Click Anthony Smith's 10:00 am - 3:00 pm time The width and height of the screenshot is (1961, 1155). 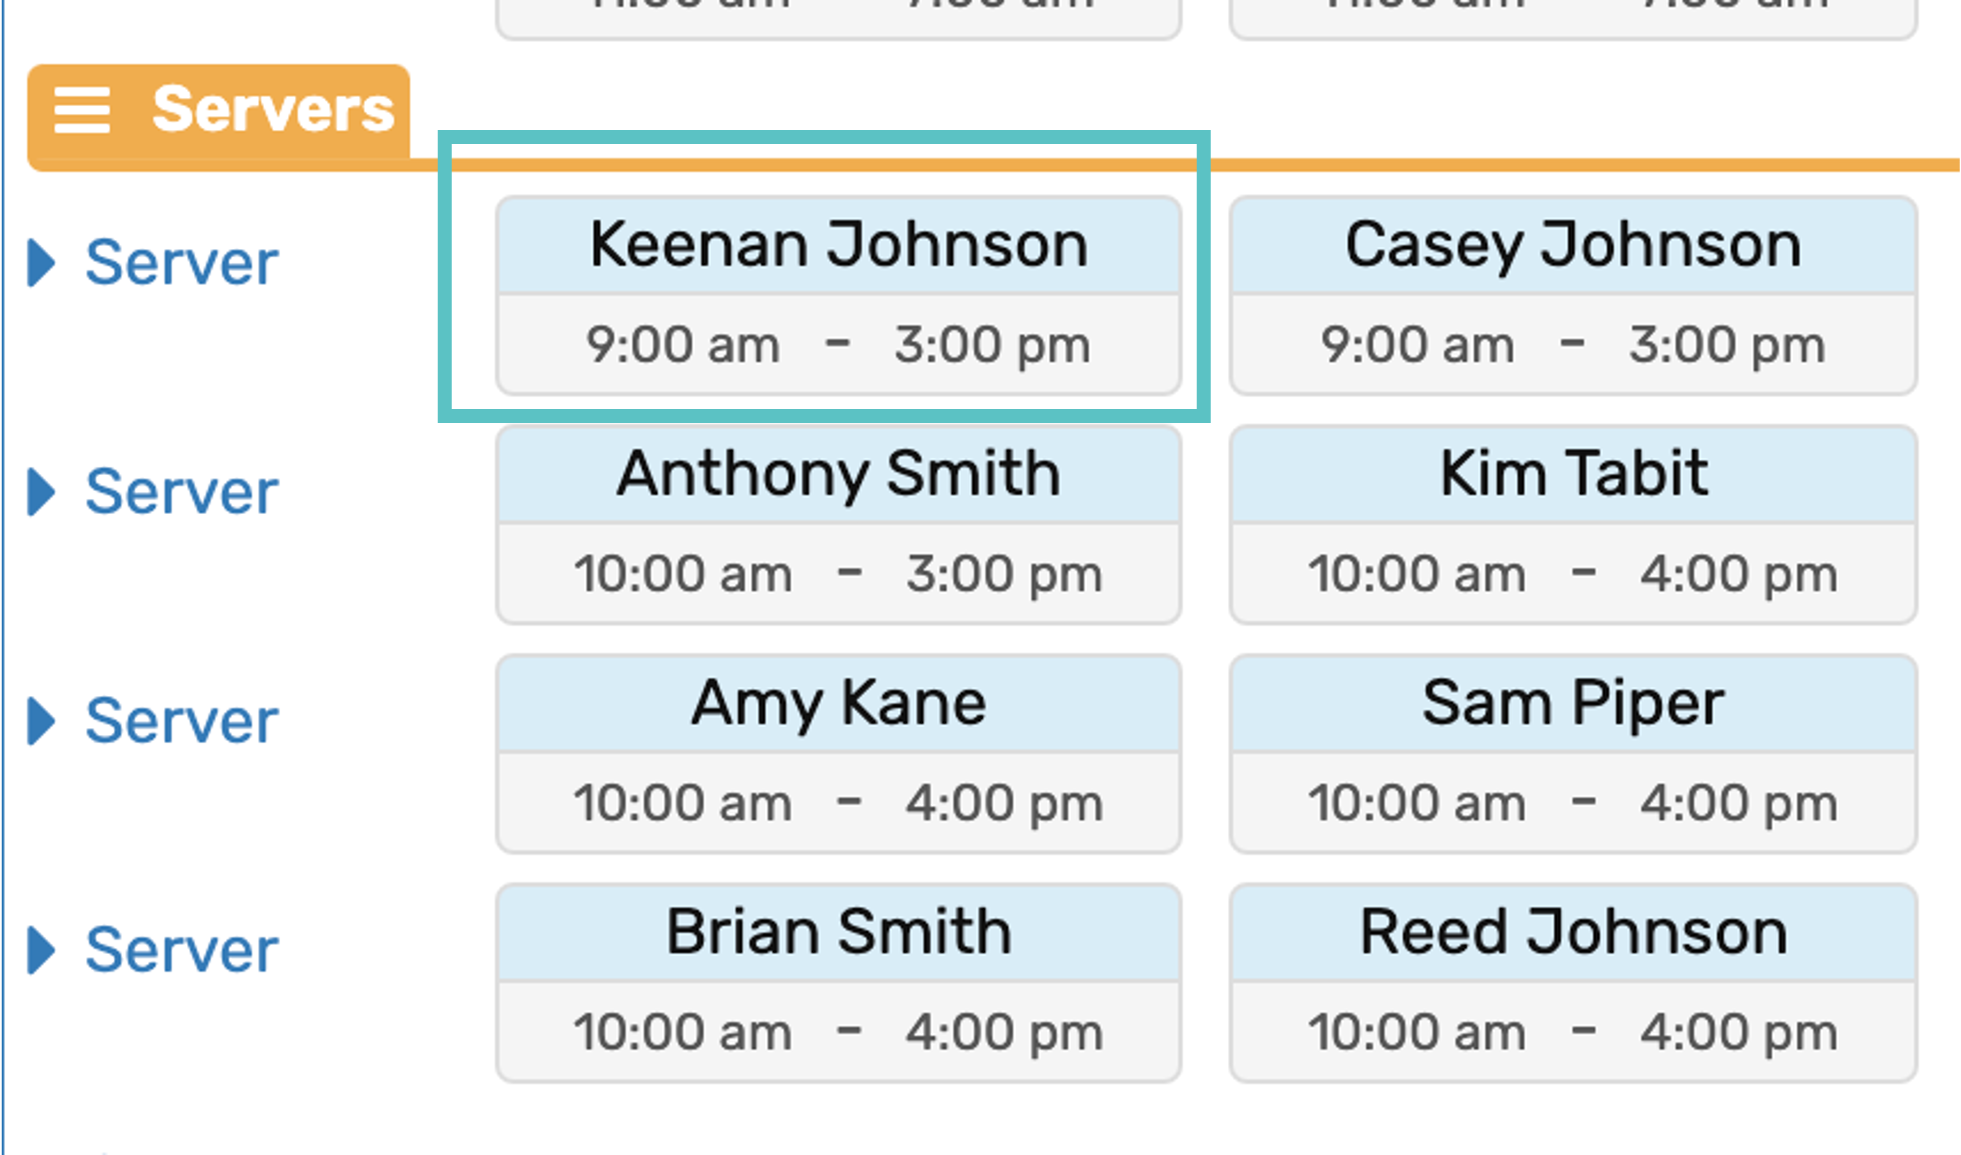[838, 574]
